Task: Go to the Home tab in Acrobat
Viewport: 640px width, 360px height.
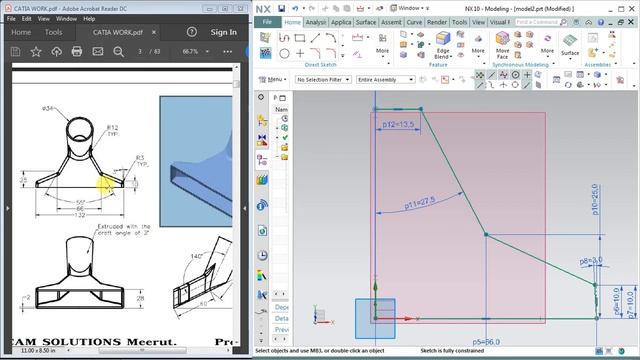Action: point(21,32)
